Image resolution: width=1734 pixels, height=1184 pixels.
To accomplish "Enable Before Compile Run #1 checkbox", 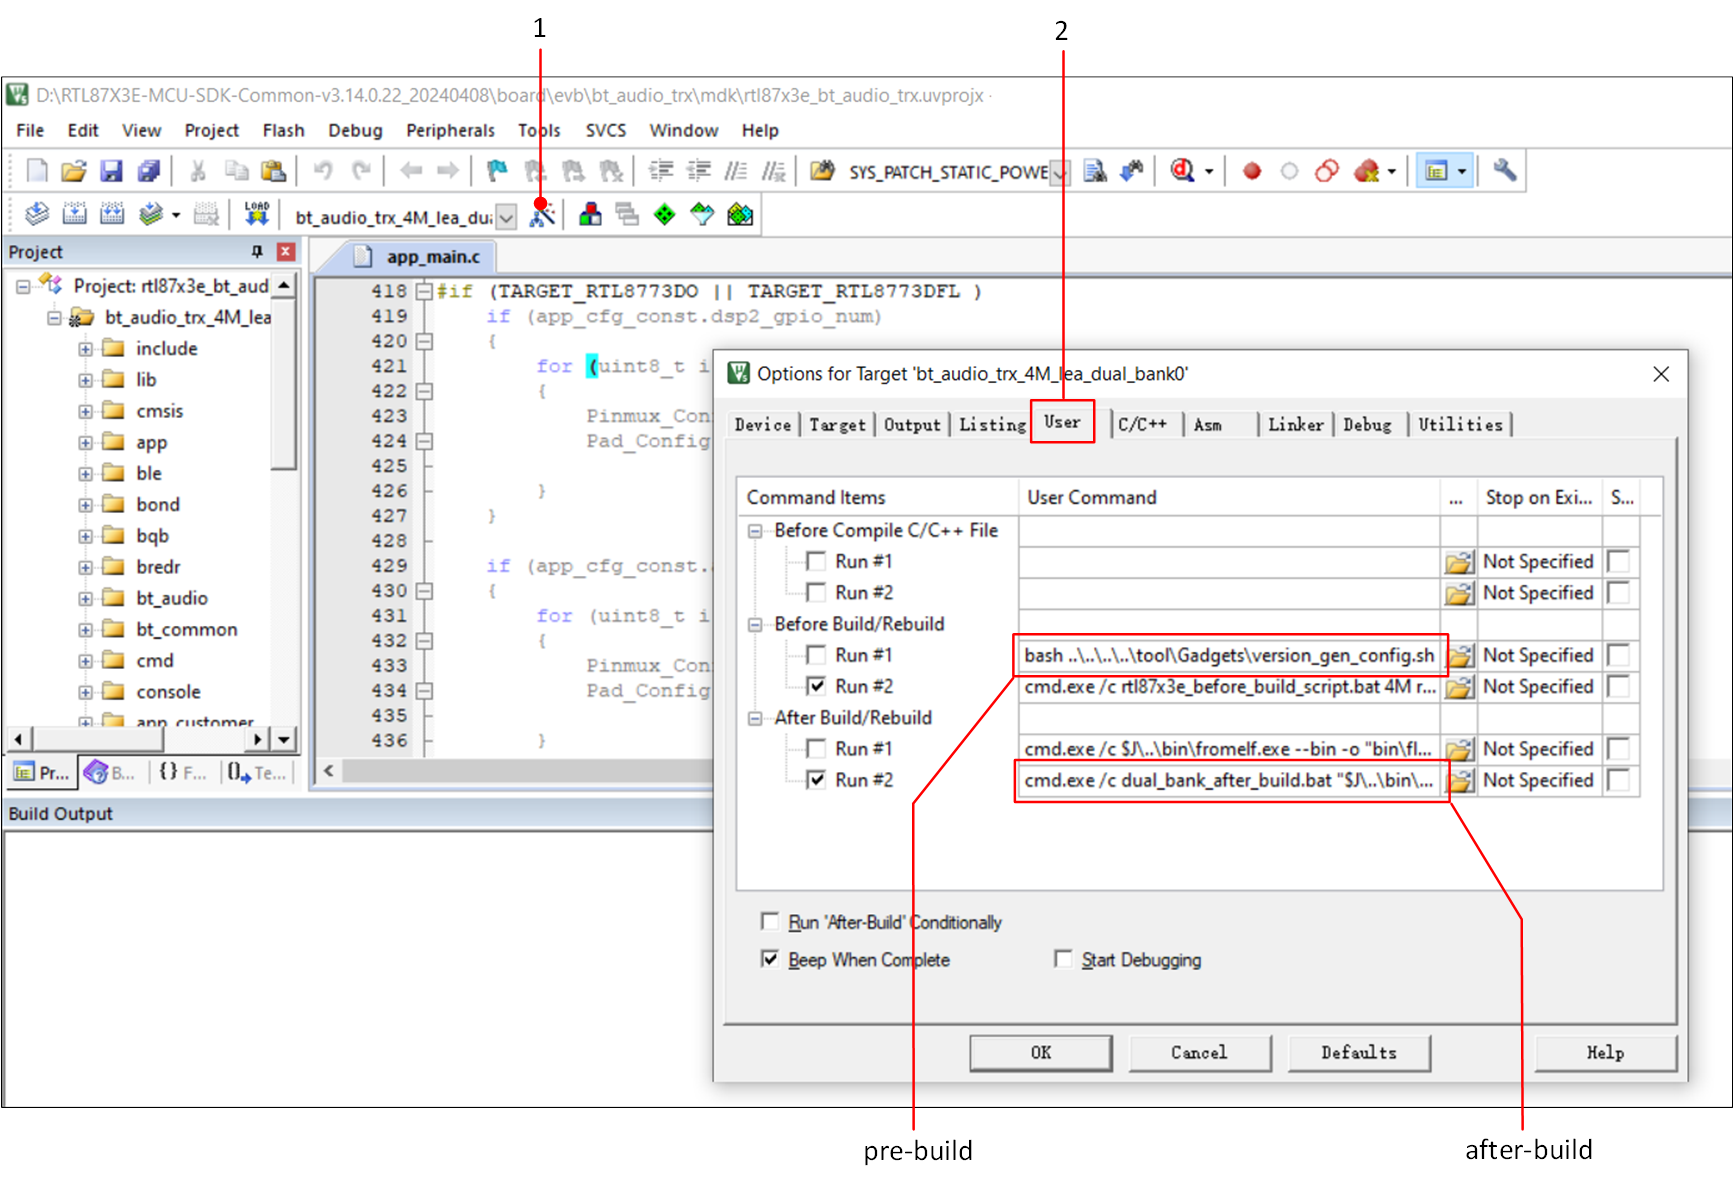I will (816, 561).
